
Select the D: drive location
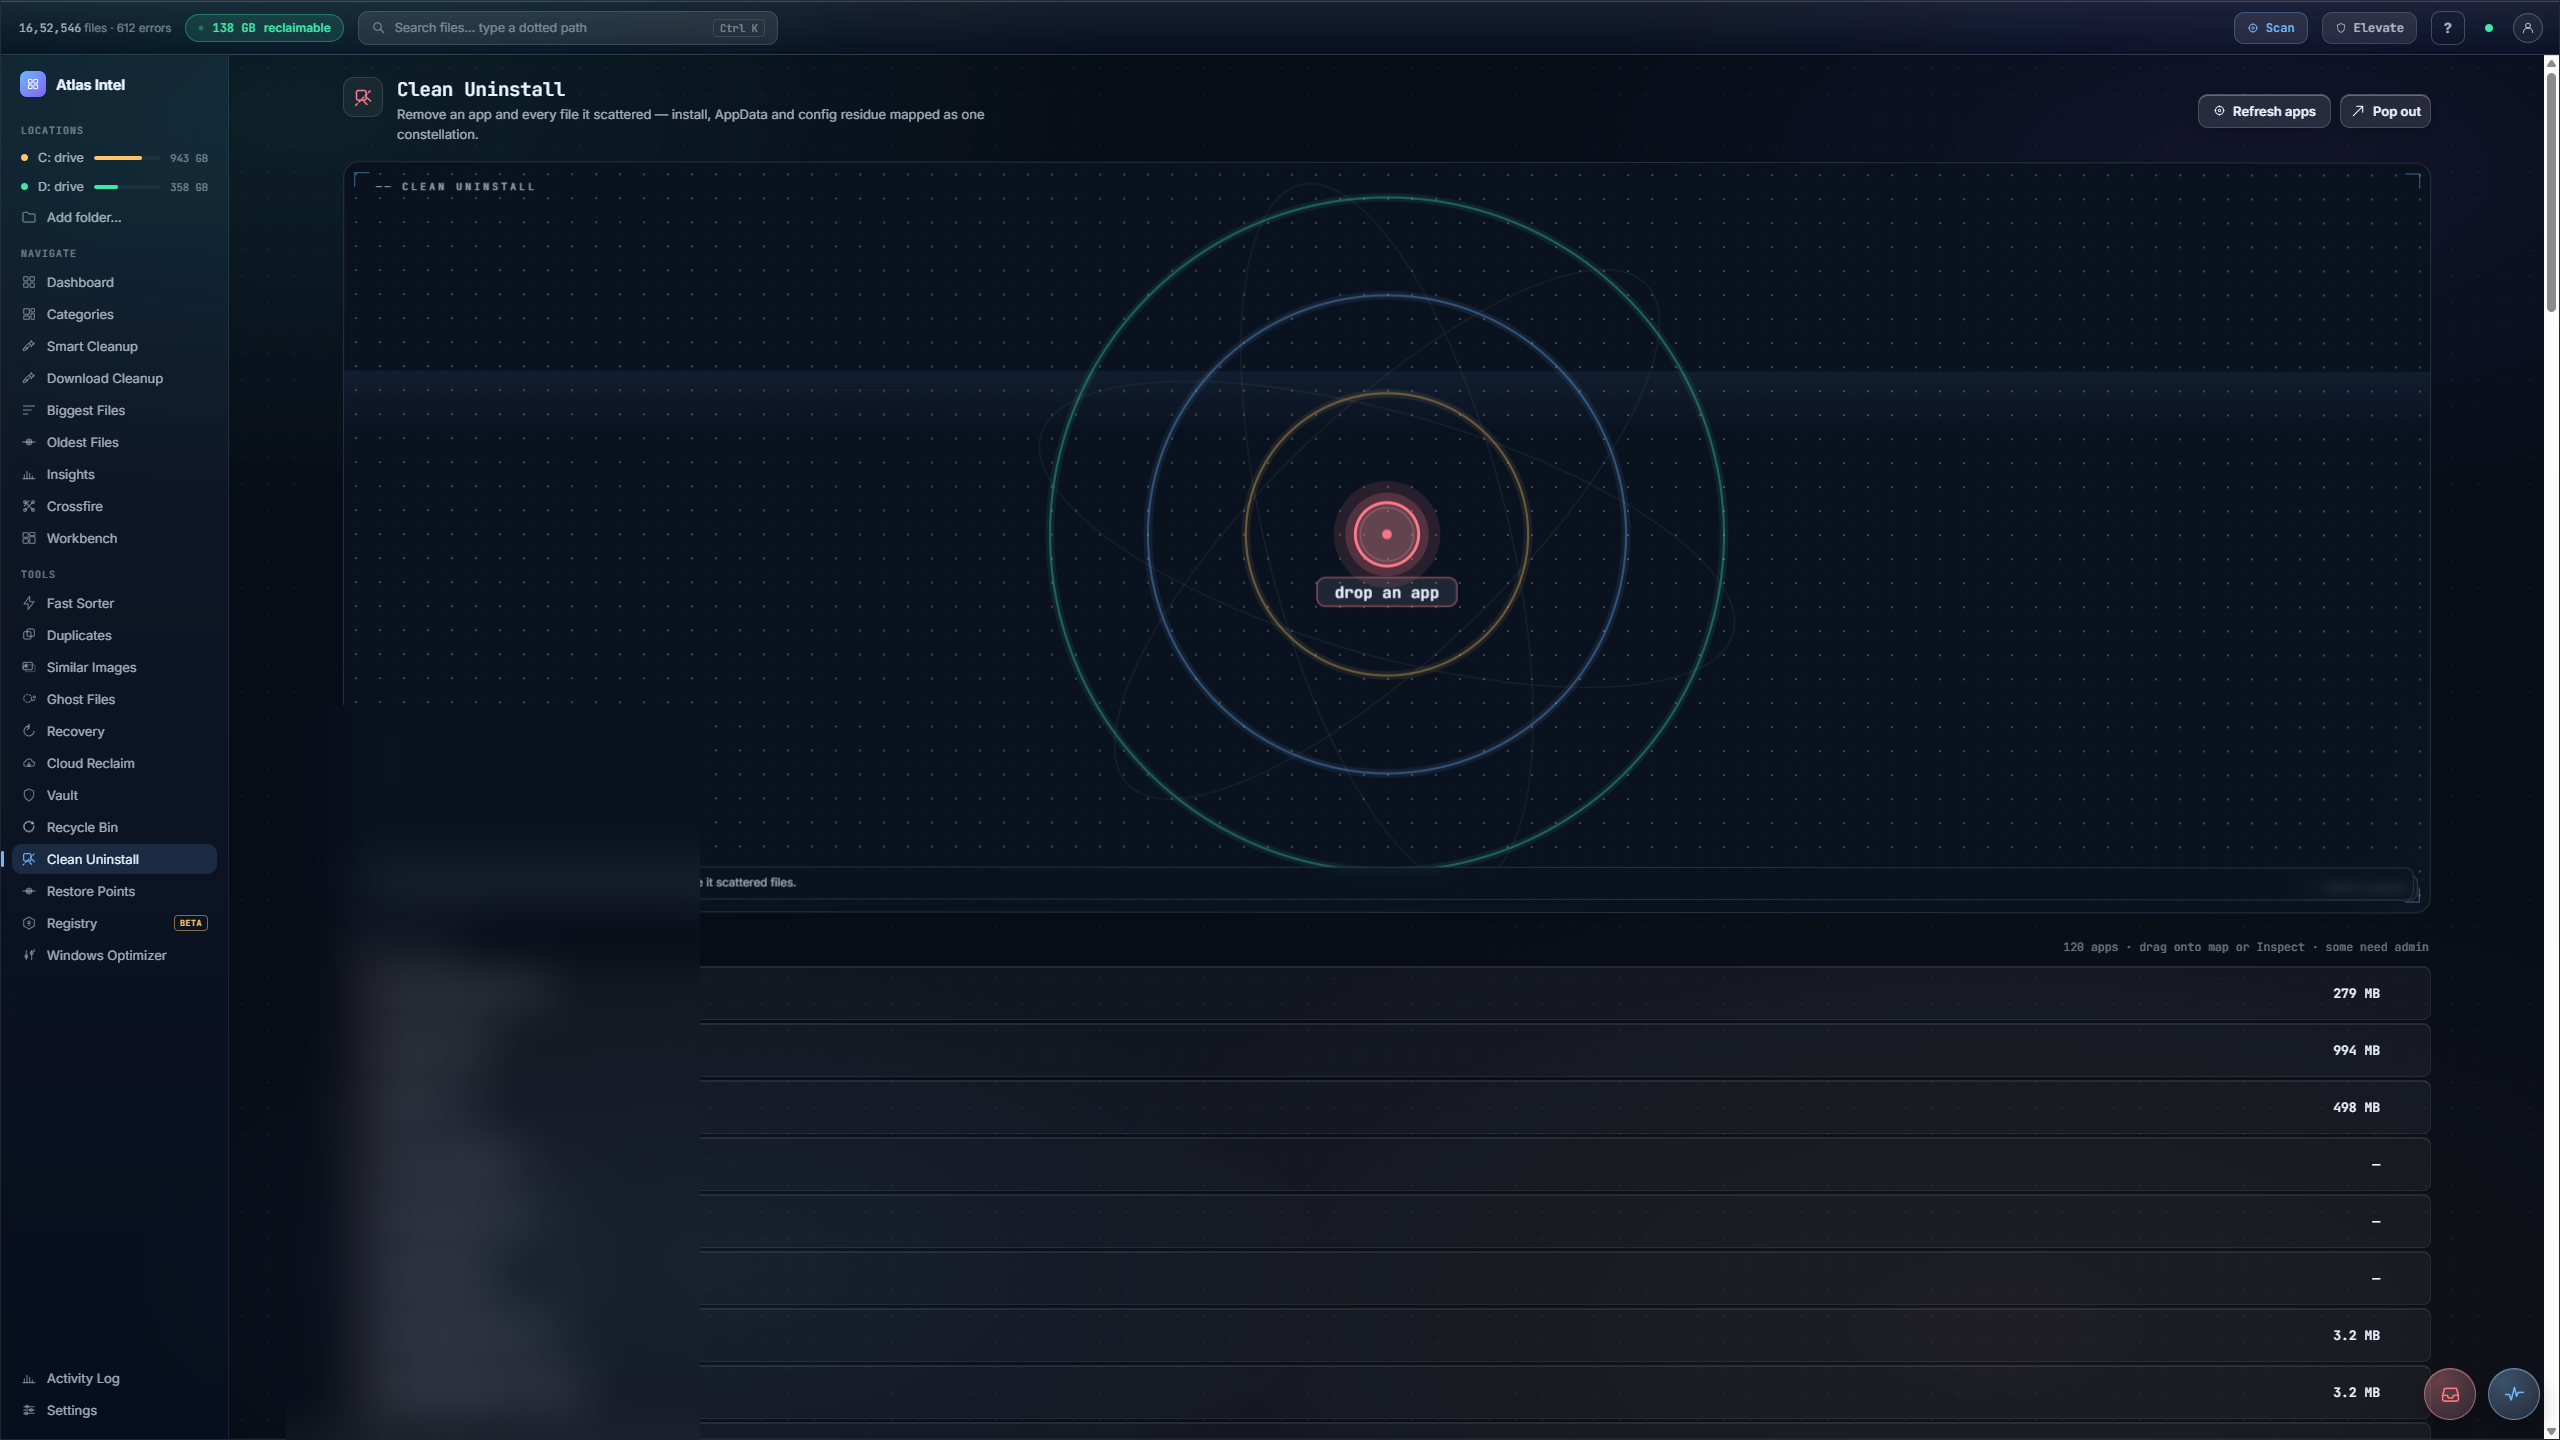pyautogui.click(x=114, y=187)
